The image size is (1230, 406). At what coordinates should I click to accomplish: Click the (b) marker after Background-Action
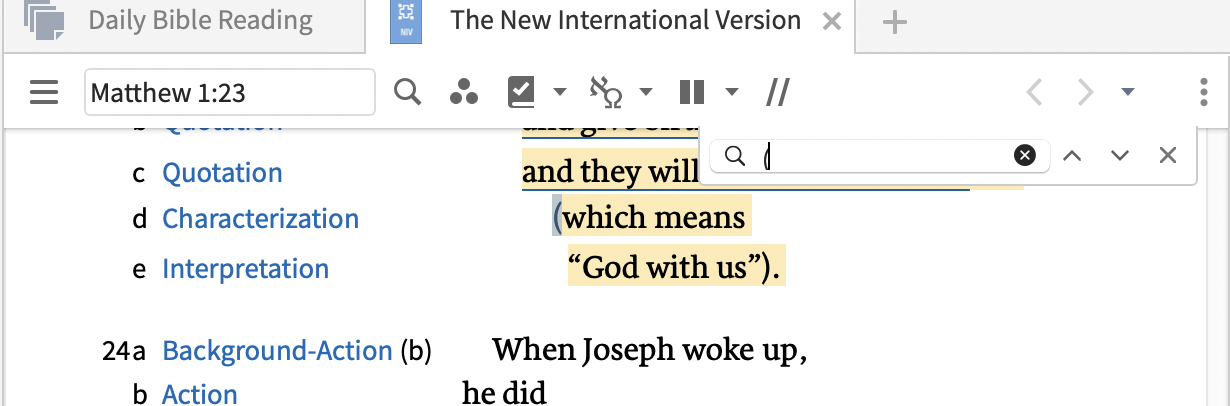[x=415, y=351]
